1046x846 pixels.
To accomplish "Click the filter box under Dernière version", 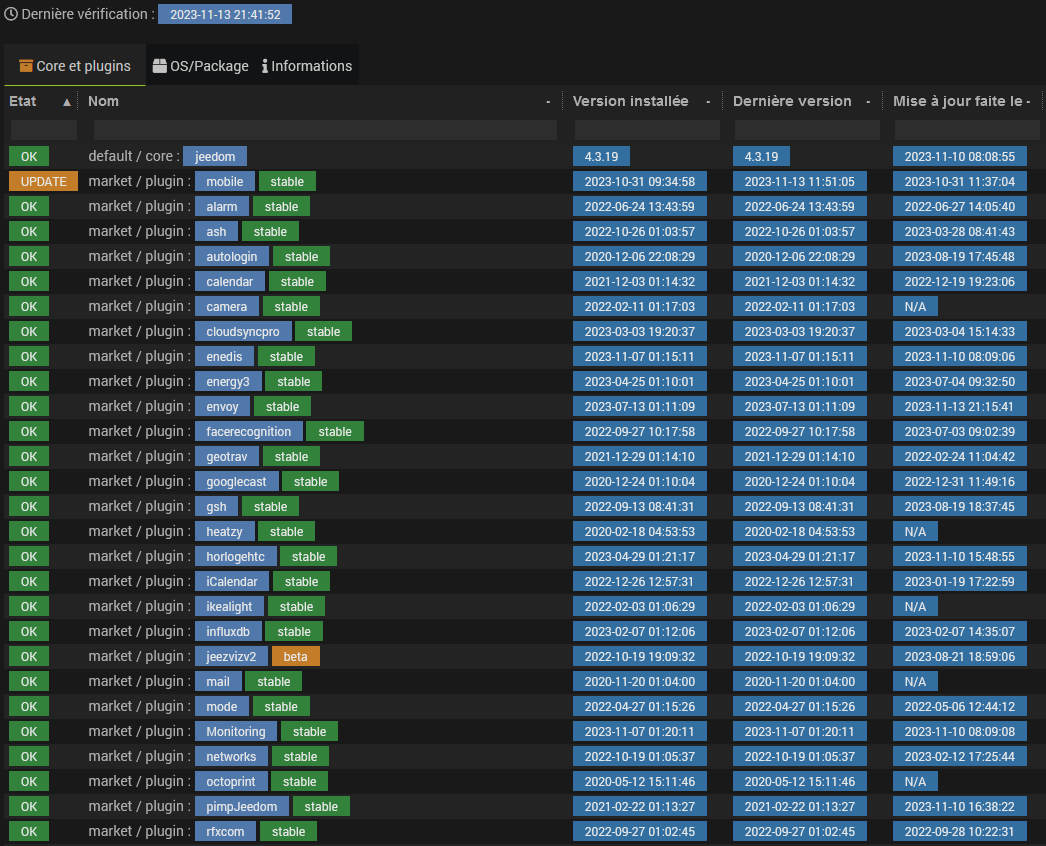I will pos(806,130).
